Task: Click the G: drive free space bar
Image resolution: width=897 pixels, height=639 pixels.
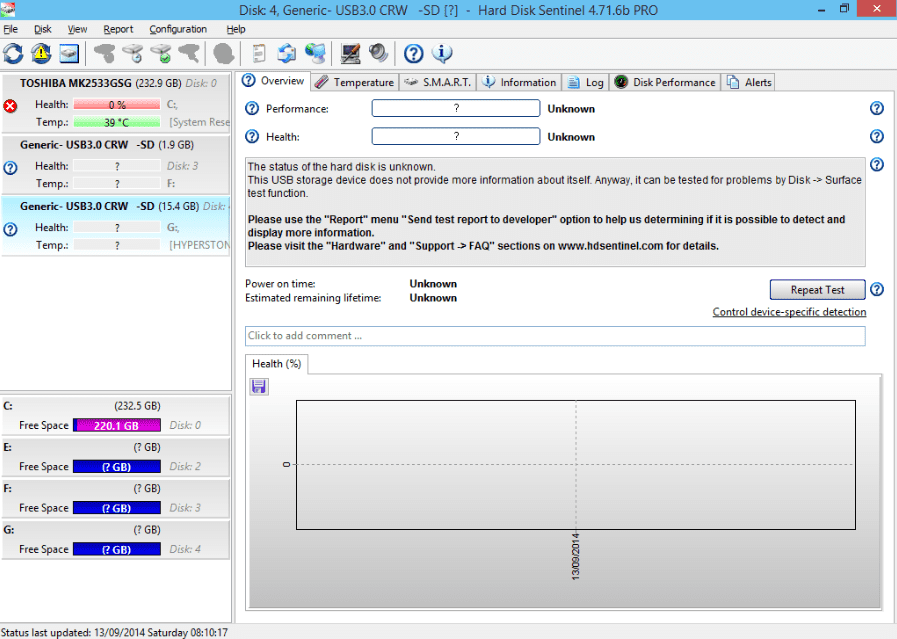Action: [117, 549]
